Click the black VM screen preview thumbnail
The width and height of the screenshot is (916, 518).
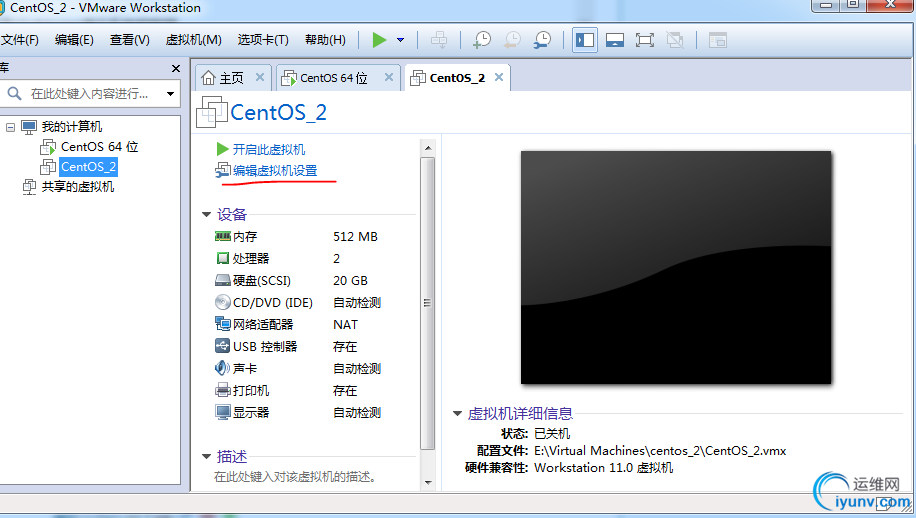[x=676, y=267]
